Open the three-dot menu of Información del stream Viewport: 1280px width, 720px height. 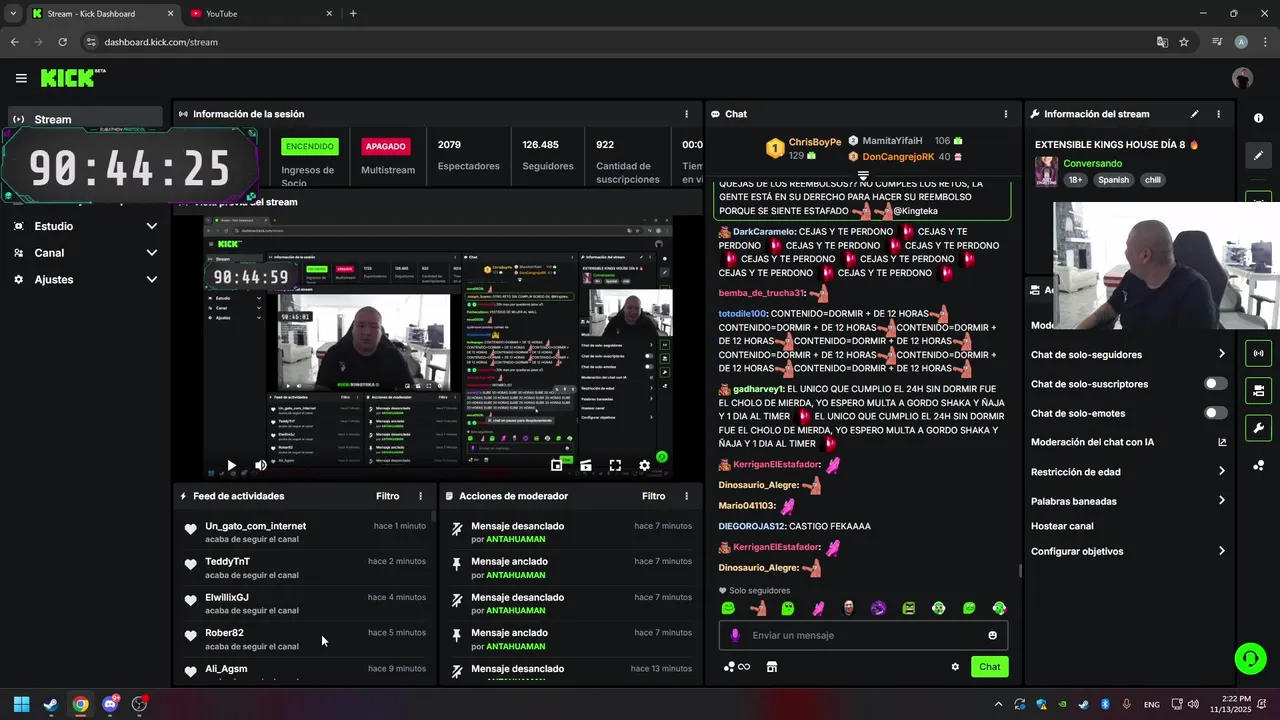[1218, 114]
